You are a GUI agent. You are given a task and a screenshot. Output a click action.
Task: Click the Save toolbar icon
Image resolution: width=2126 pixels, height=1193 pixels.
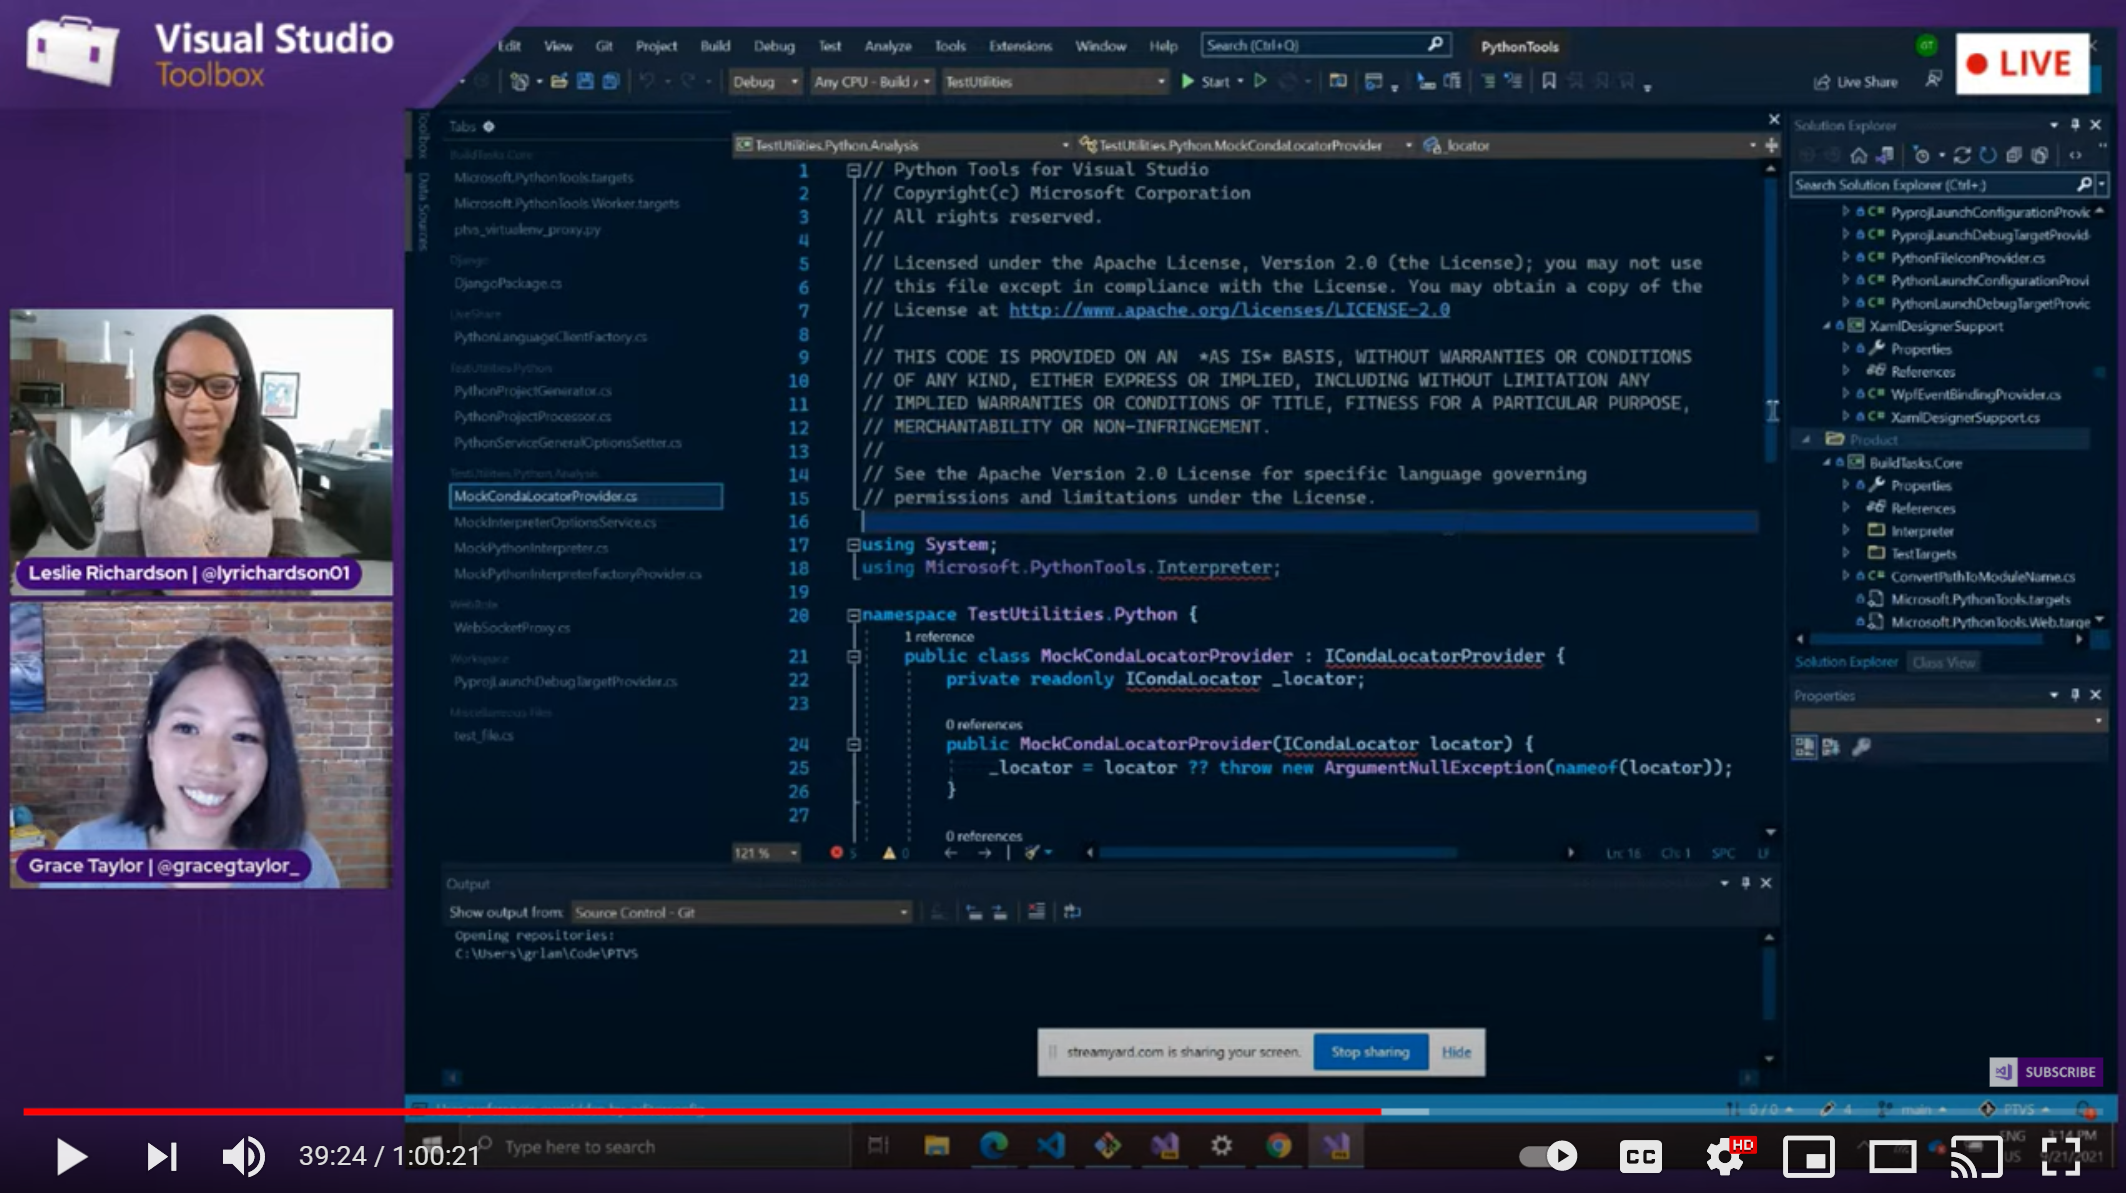[x=585, y=82]
